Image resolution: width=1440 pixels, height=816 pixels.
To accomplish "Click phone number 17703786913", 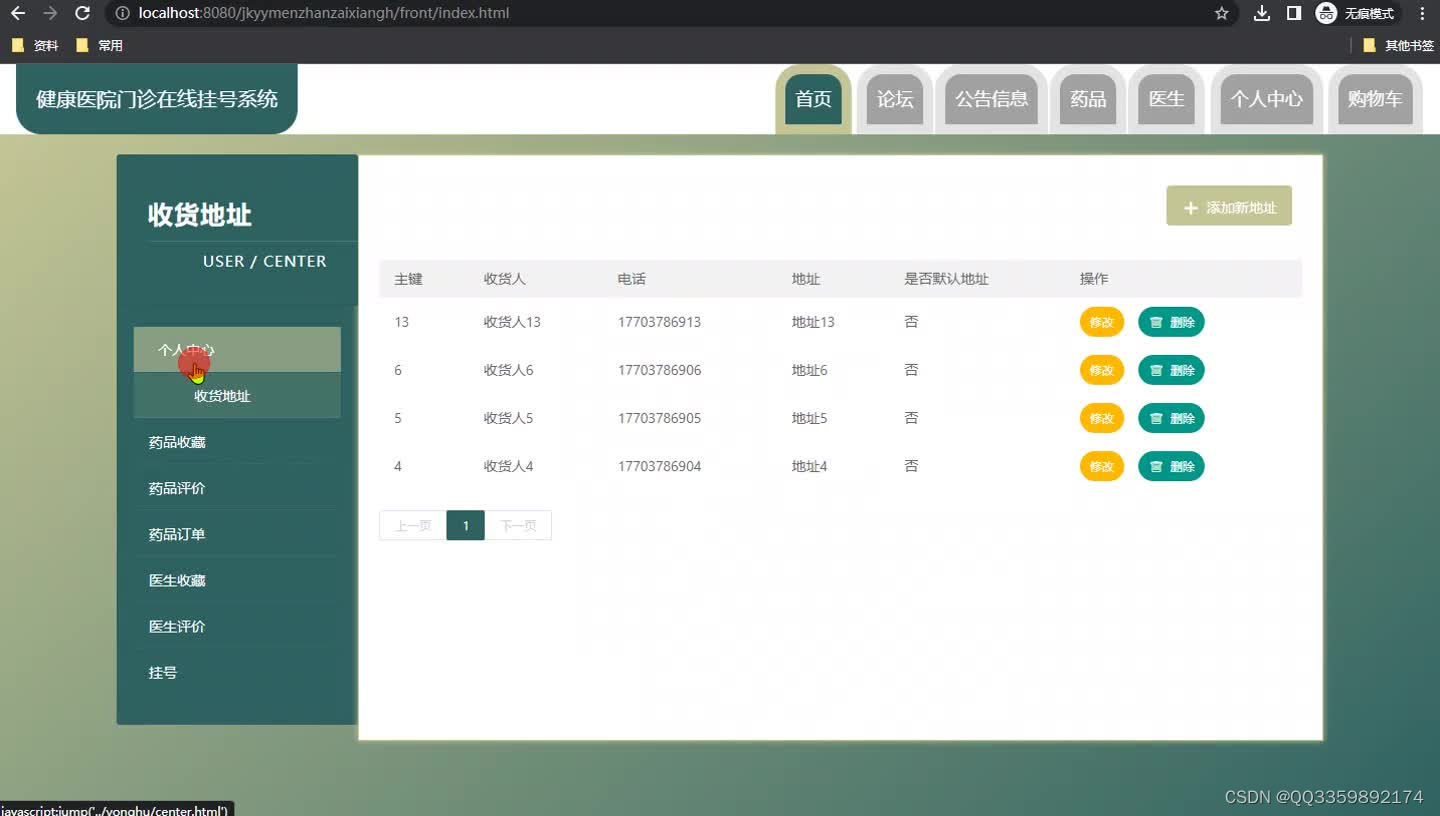I will [659, 322].
